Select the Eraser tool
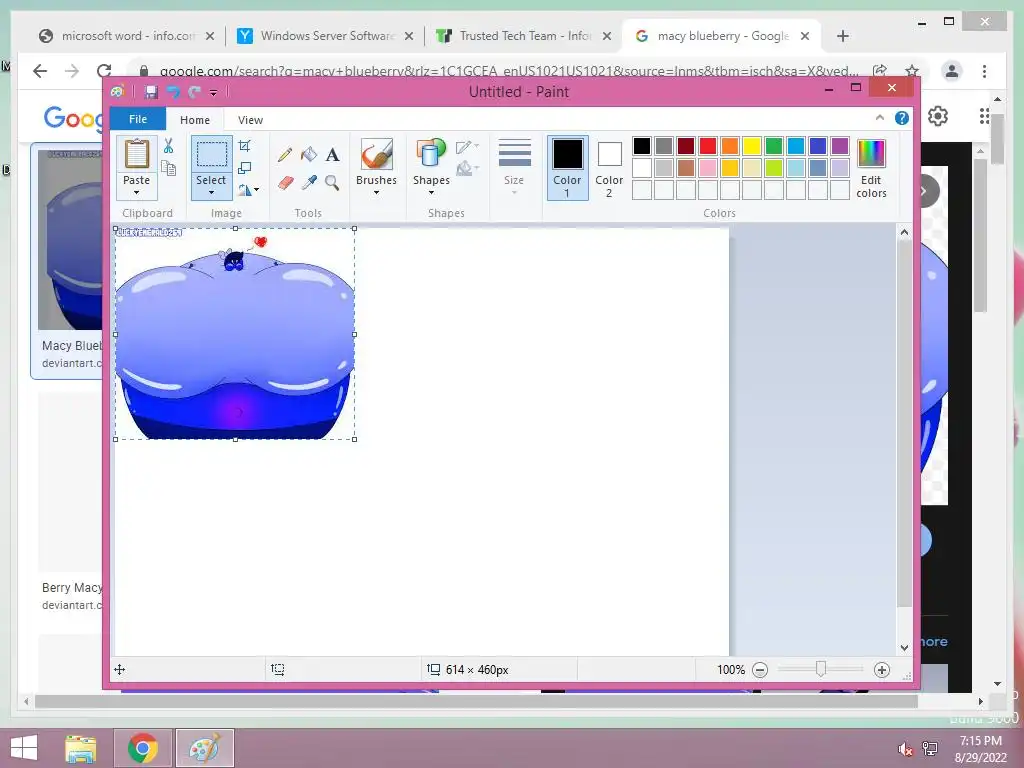Screen dimensions: 1024x768 coord(285,183)
